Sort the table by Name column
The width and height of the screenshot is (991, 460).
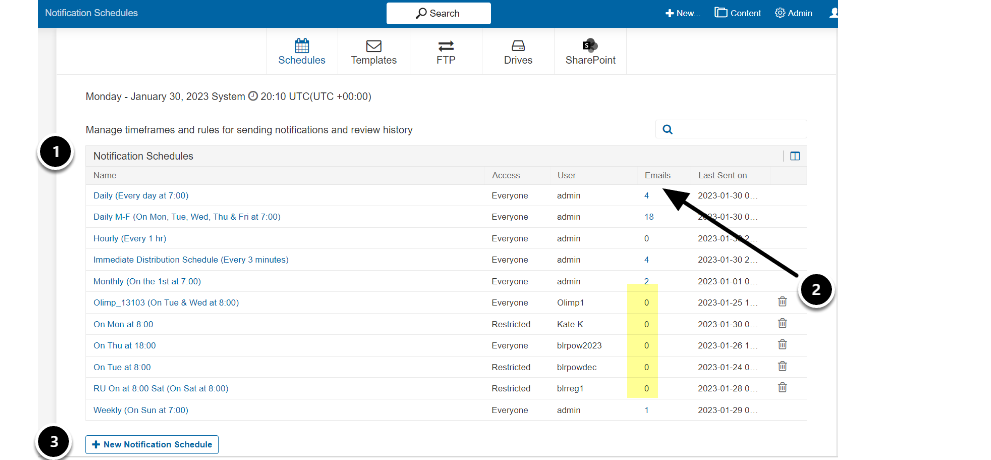[105, 175]
